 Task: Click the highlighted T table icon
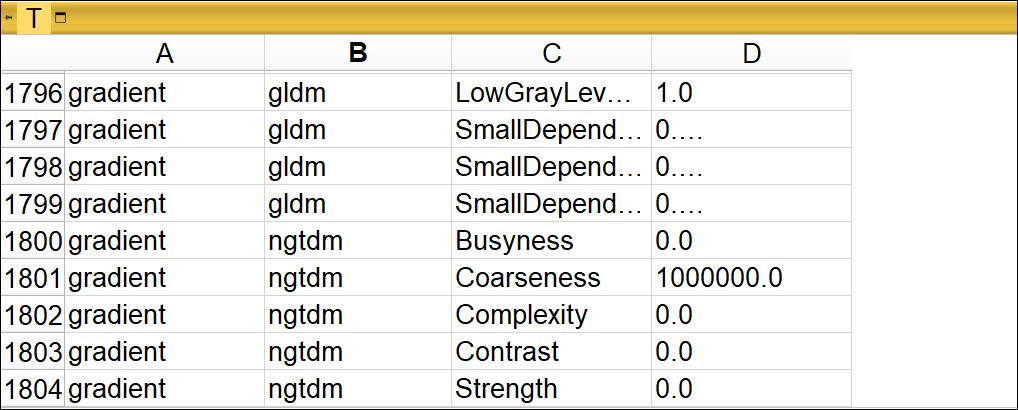tap(35, 18)
